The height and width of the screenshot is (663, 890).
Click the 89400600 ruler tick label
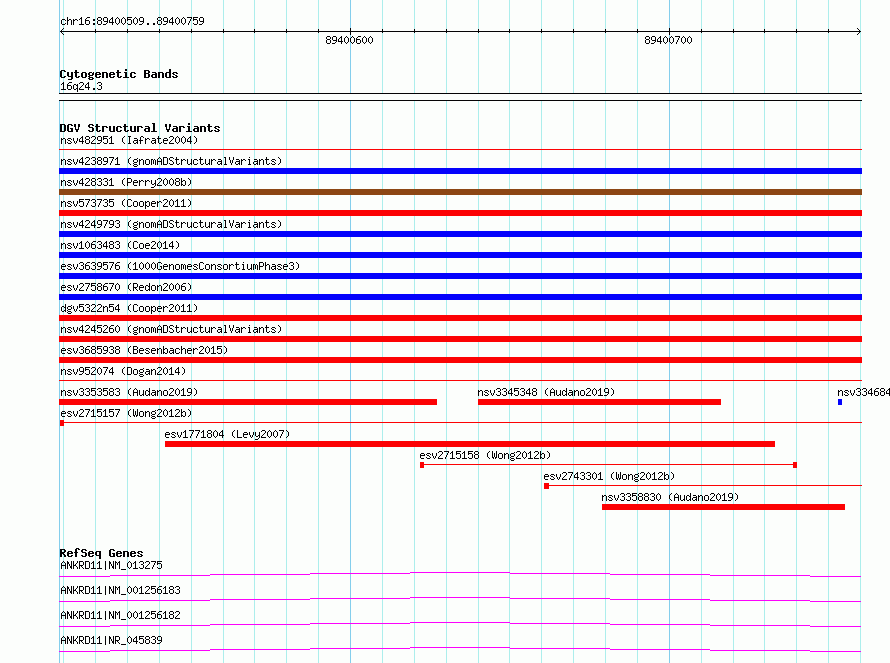click(349, 40)
